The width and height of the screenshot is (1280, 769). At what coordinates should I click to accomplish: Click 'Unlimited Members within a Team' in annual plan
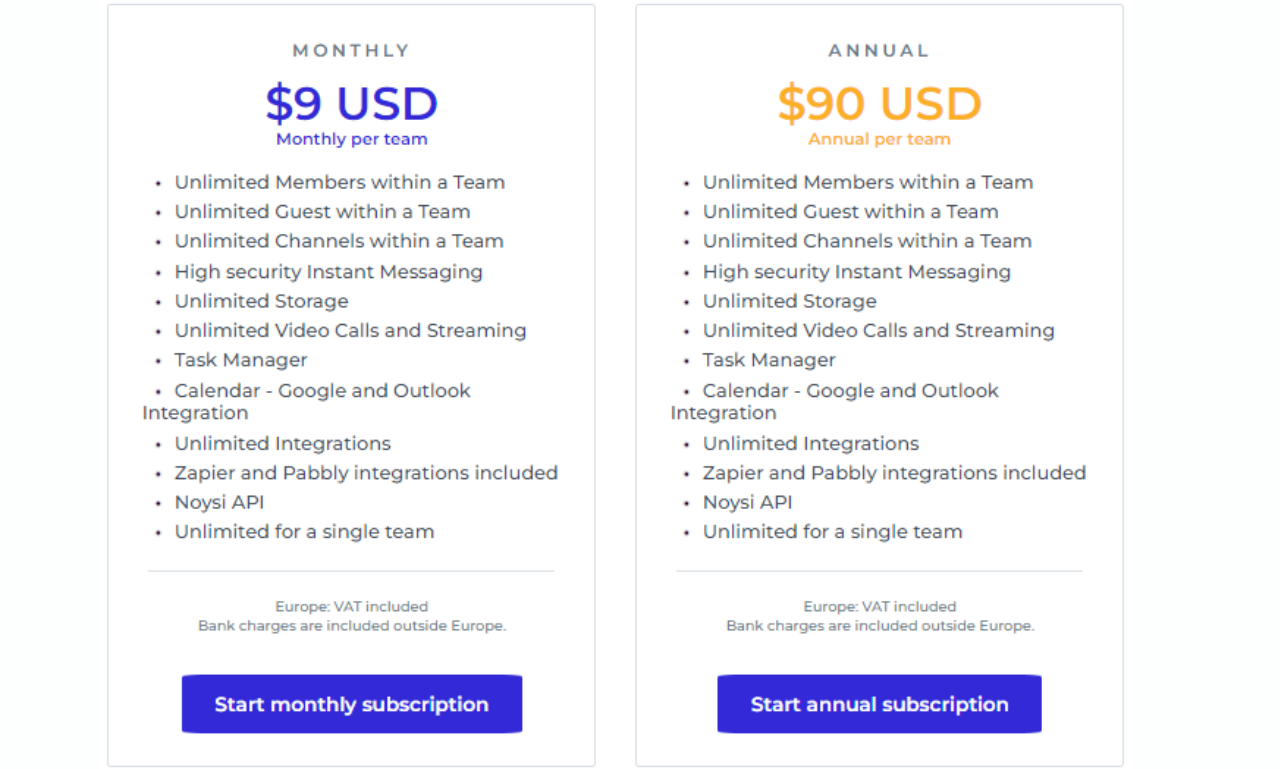tap(868, 182)
